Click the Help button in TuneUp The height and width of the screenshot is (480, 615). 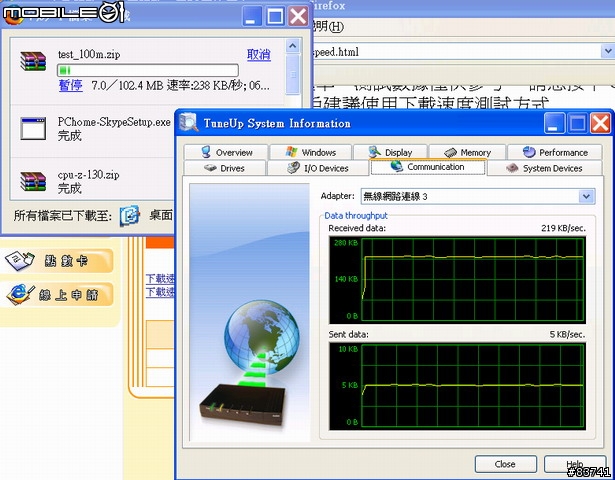[575, 464]
